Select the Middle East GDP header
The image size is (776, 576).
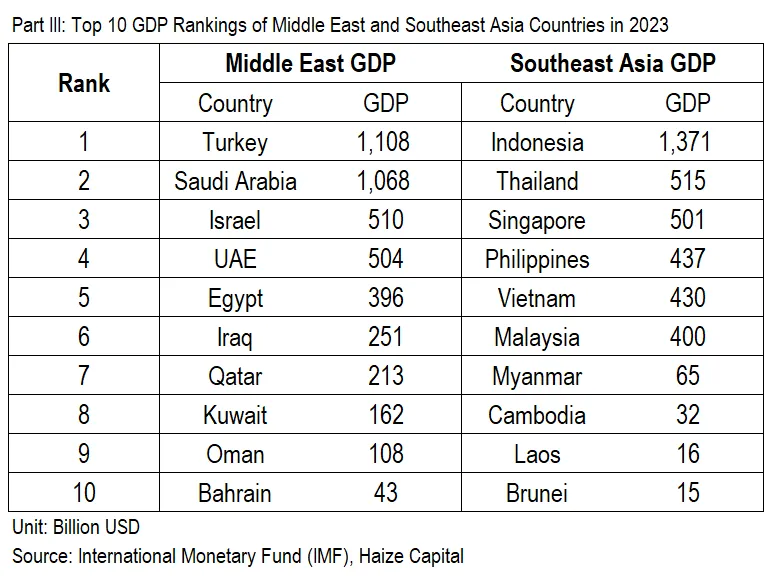point(310,64)
